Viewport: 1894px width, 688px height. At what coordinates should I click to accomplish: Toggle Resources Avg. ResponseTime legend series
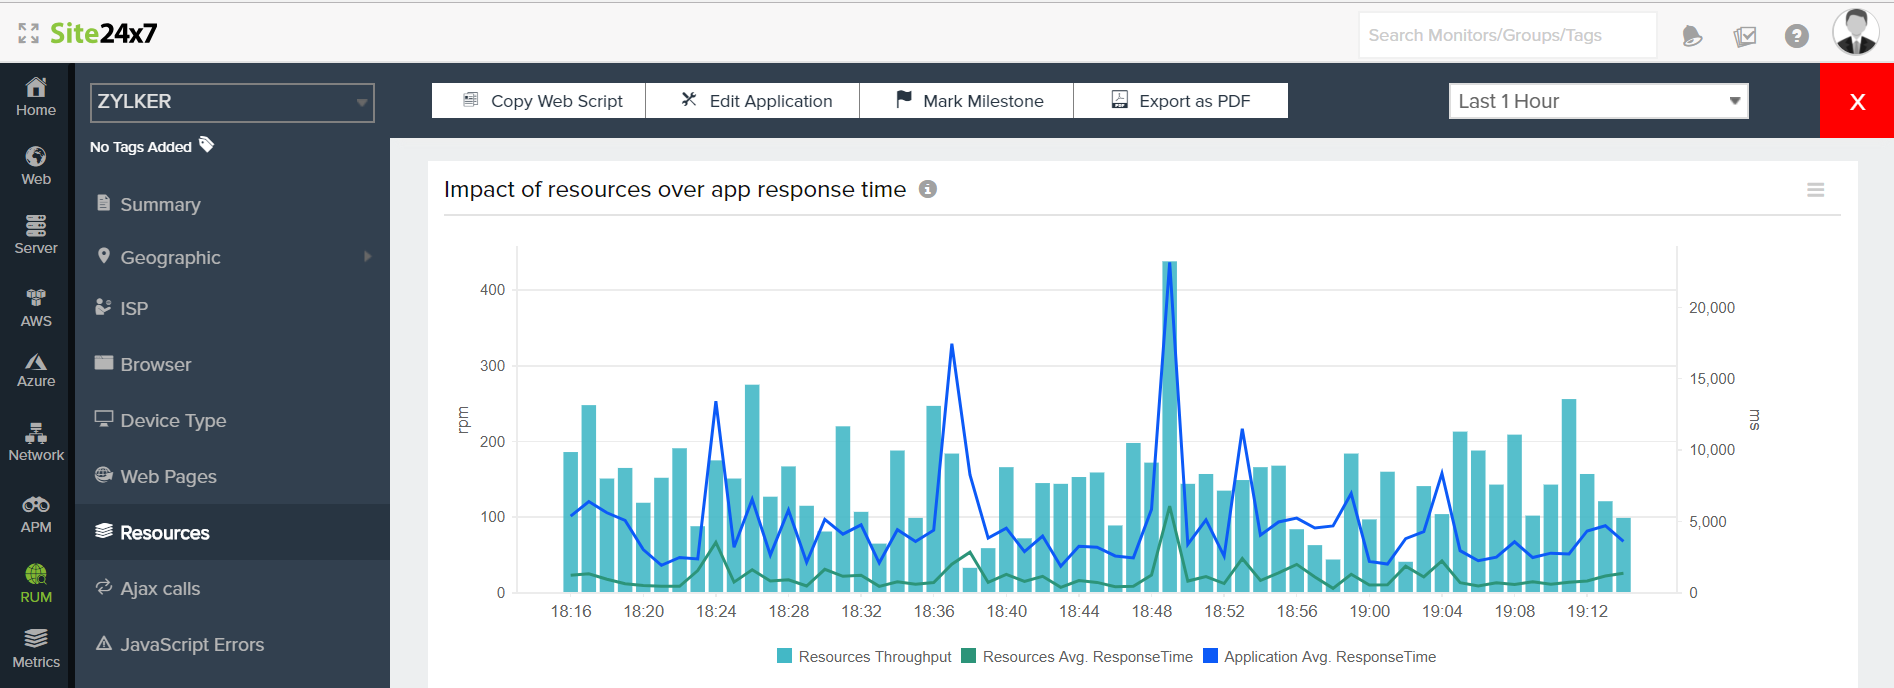(1077, 657)
